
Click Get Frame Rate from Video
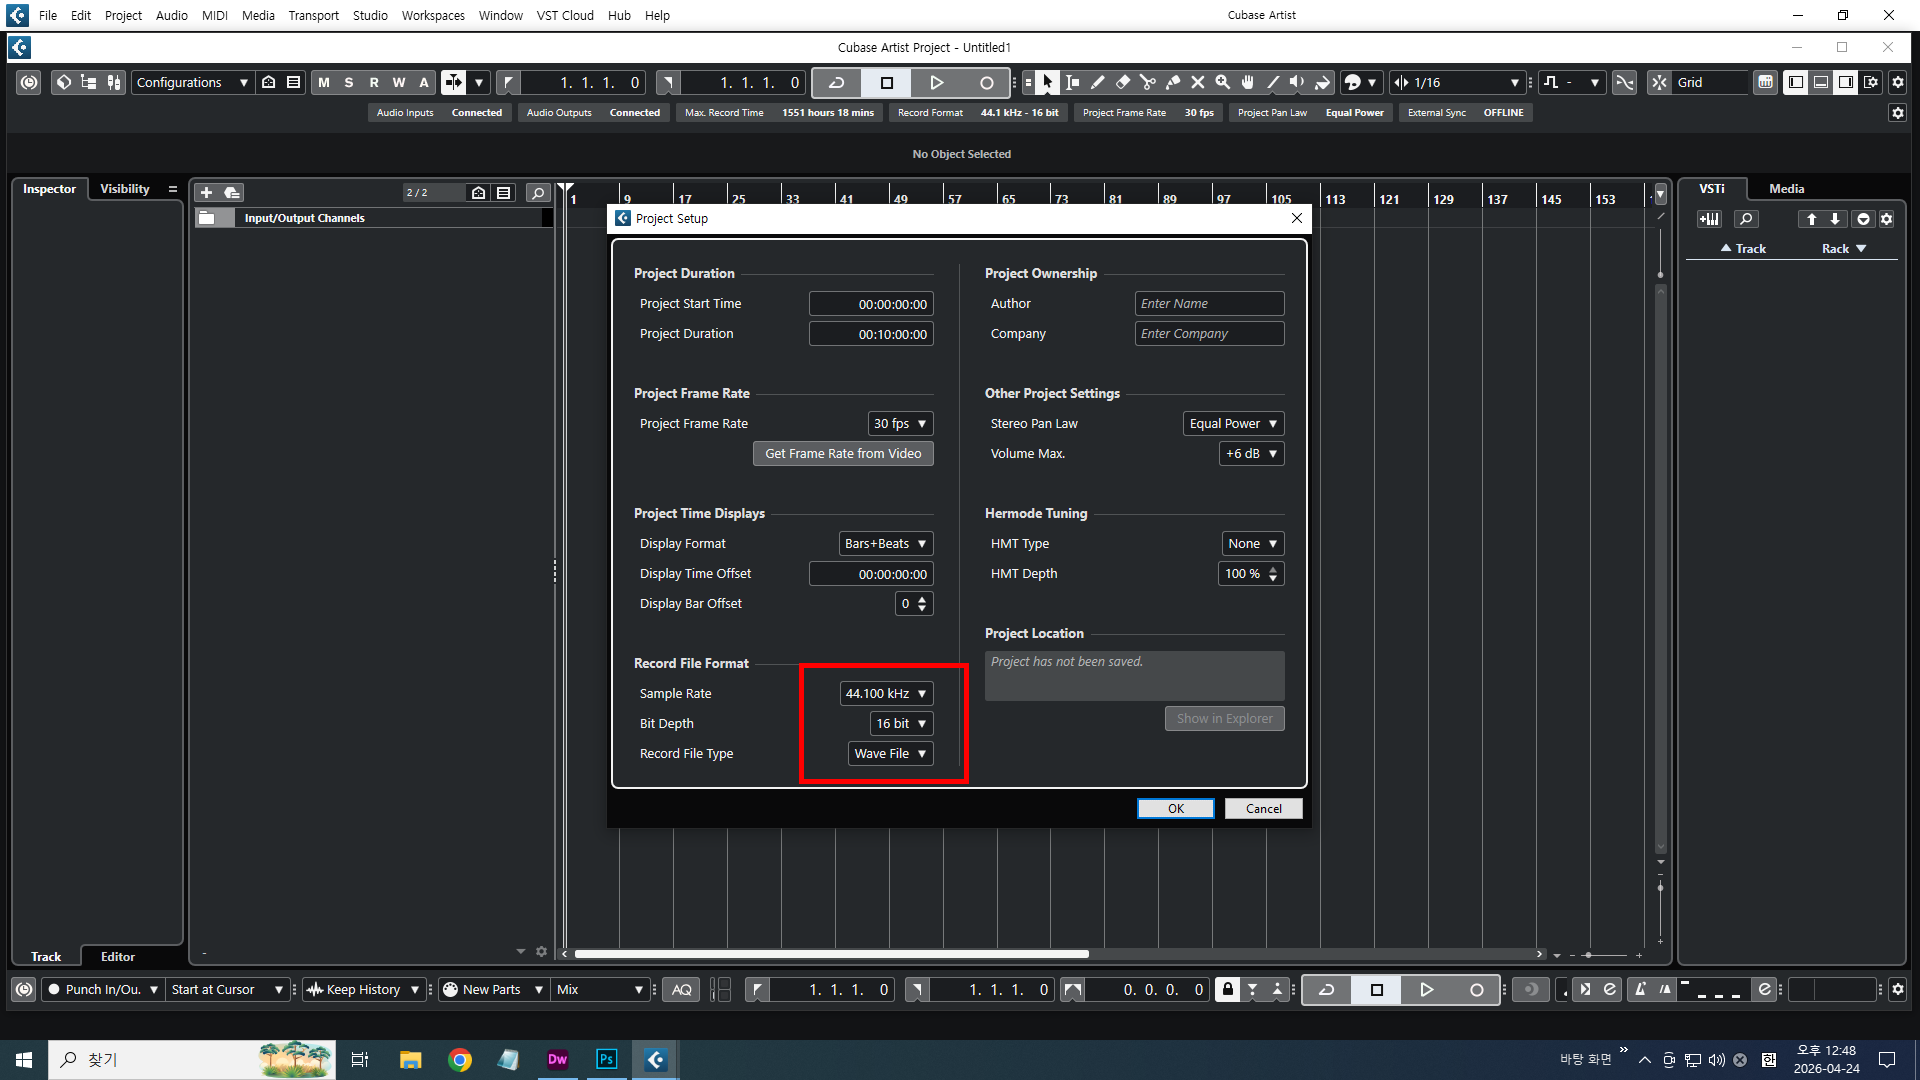coord(843,453)
